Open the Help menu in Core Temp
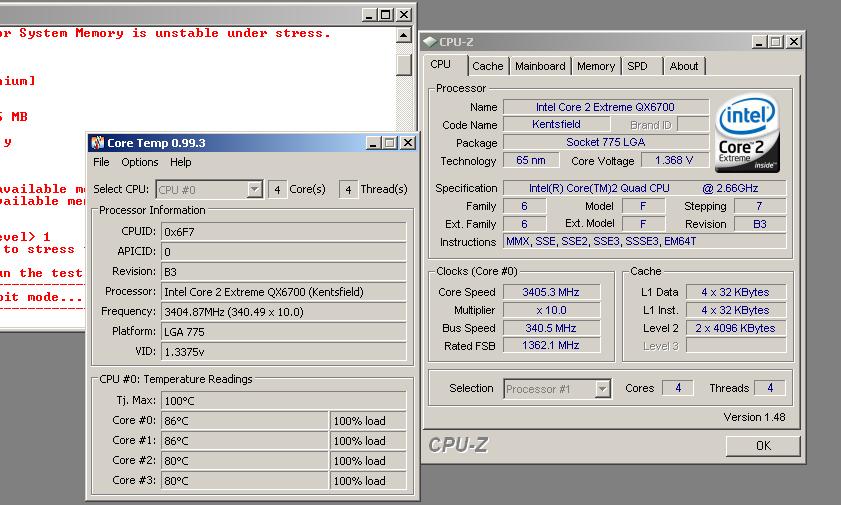This screenshot has width=841, height=505. (x=181, y=162)
